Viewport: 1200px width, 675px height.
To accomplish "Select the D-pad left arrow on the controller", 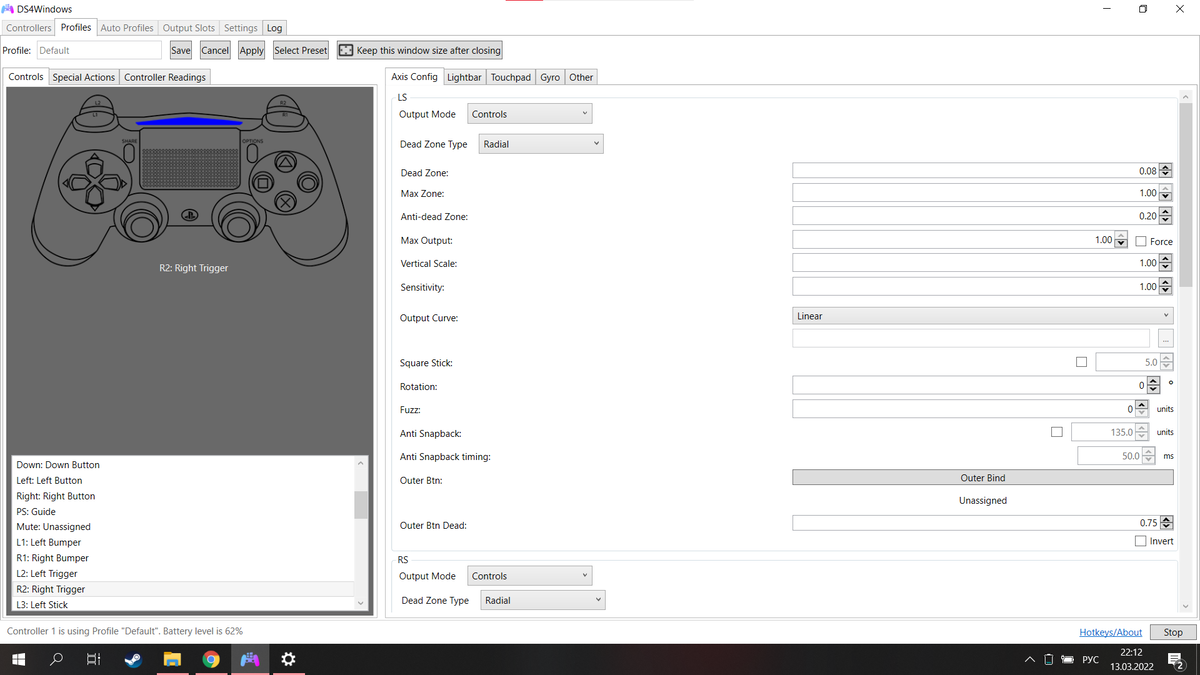I will coord(75,183).
